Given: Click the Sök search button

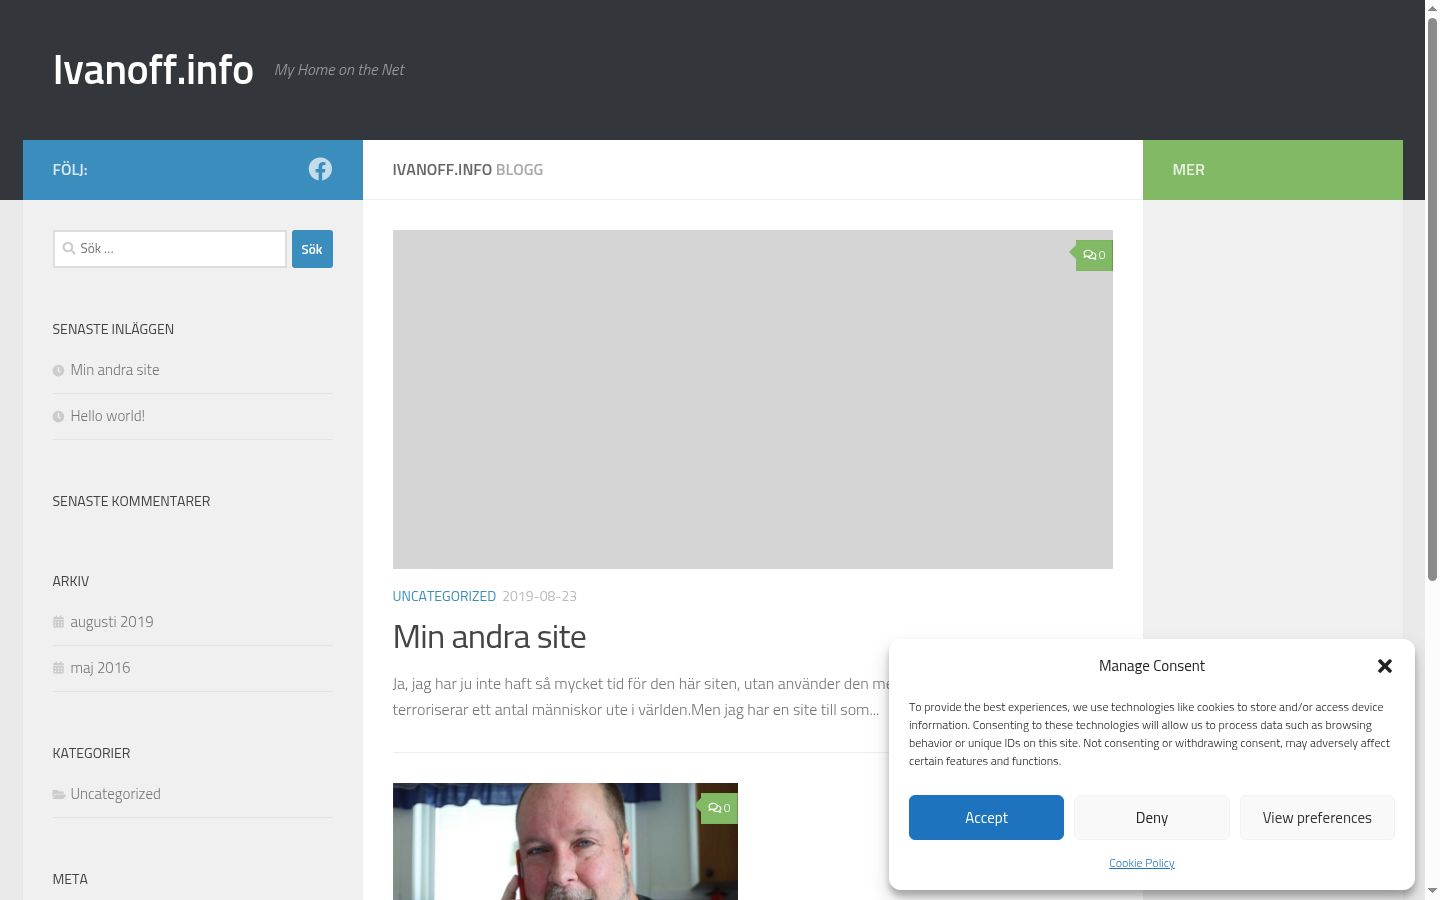Looking at the screenshot, I should 312,249.
